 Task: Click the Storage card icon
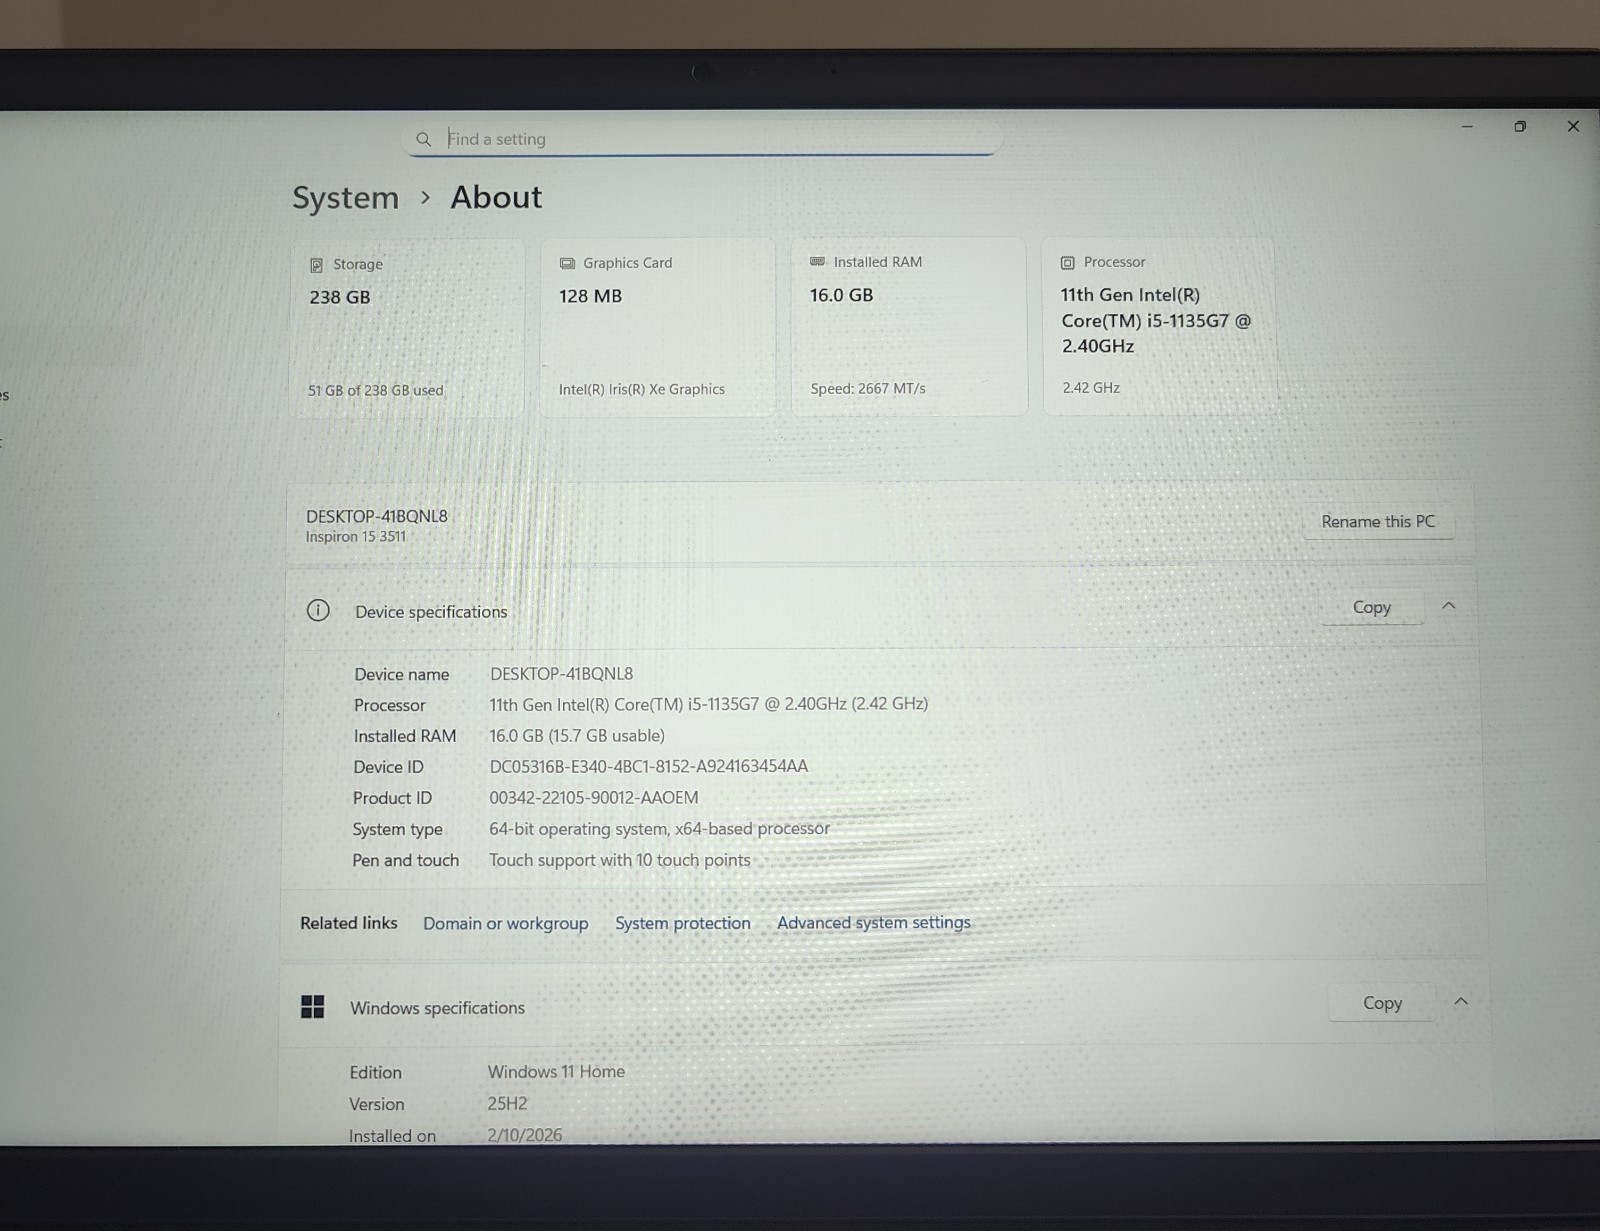316,265
